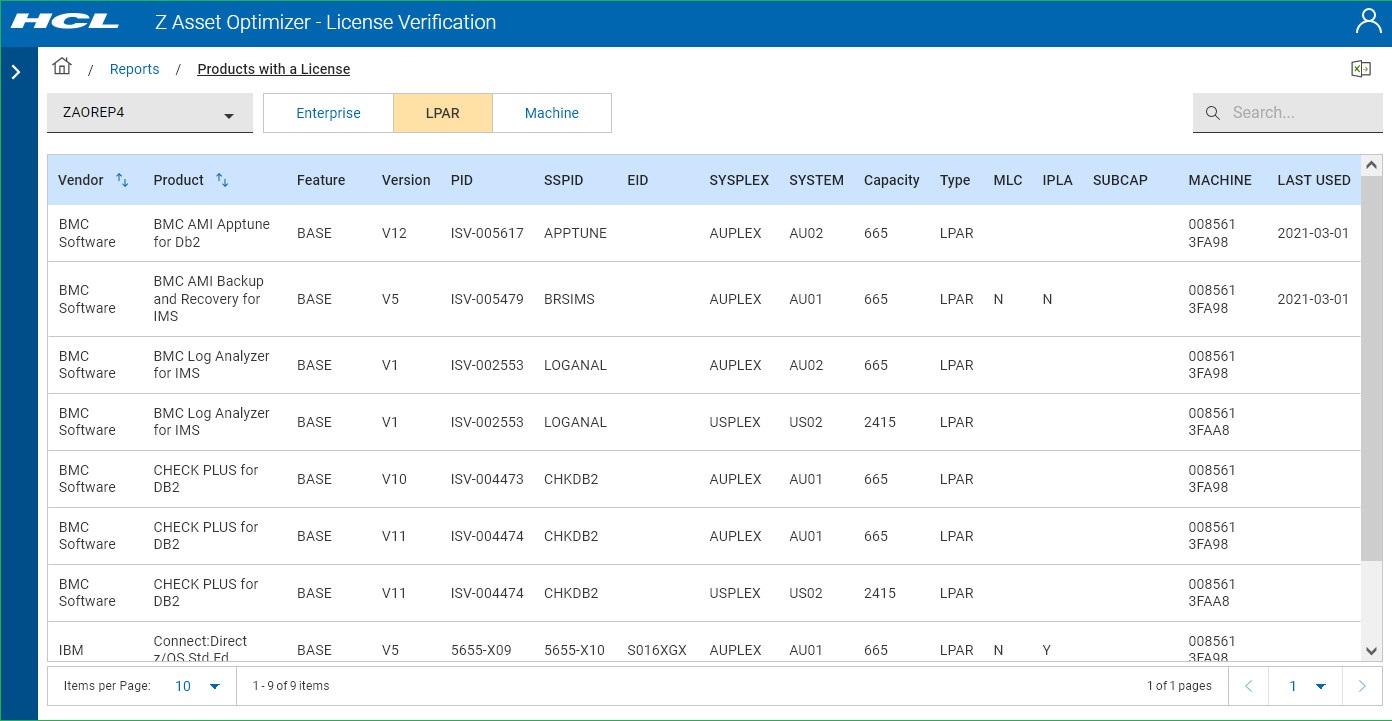Open the Reports breadcrumb link

pyautogui.click(x=134, y=69)
